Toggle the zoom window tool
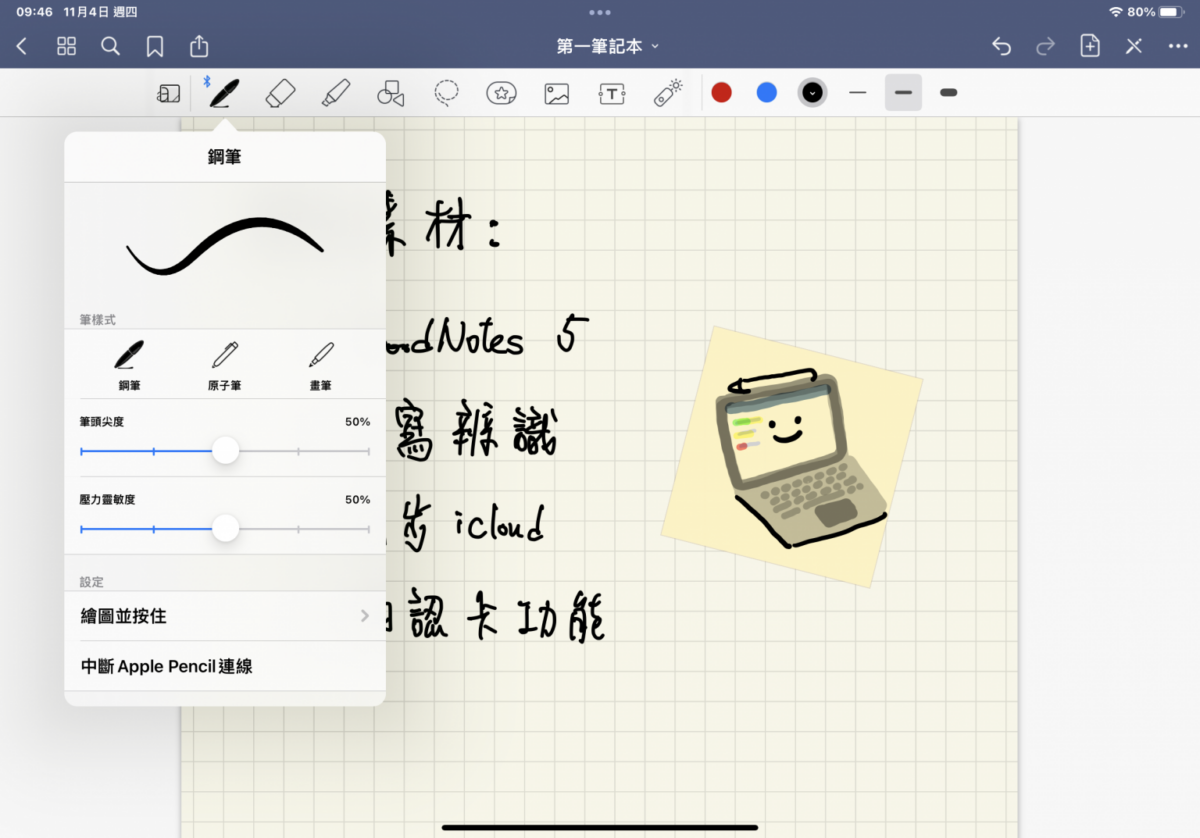This screenshot has height=838, width=1200. click(x=168, y=93)
